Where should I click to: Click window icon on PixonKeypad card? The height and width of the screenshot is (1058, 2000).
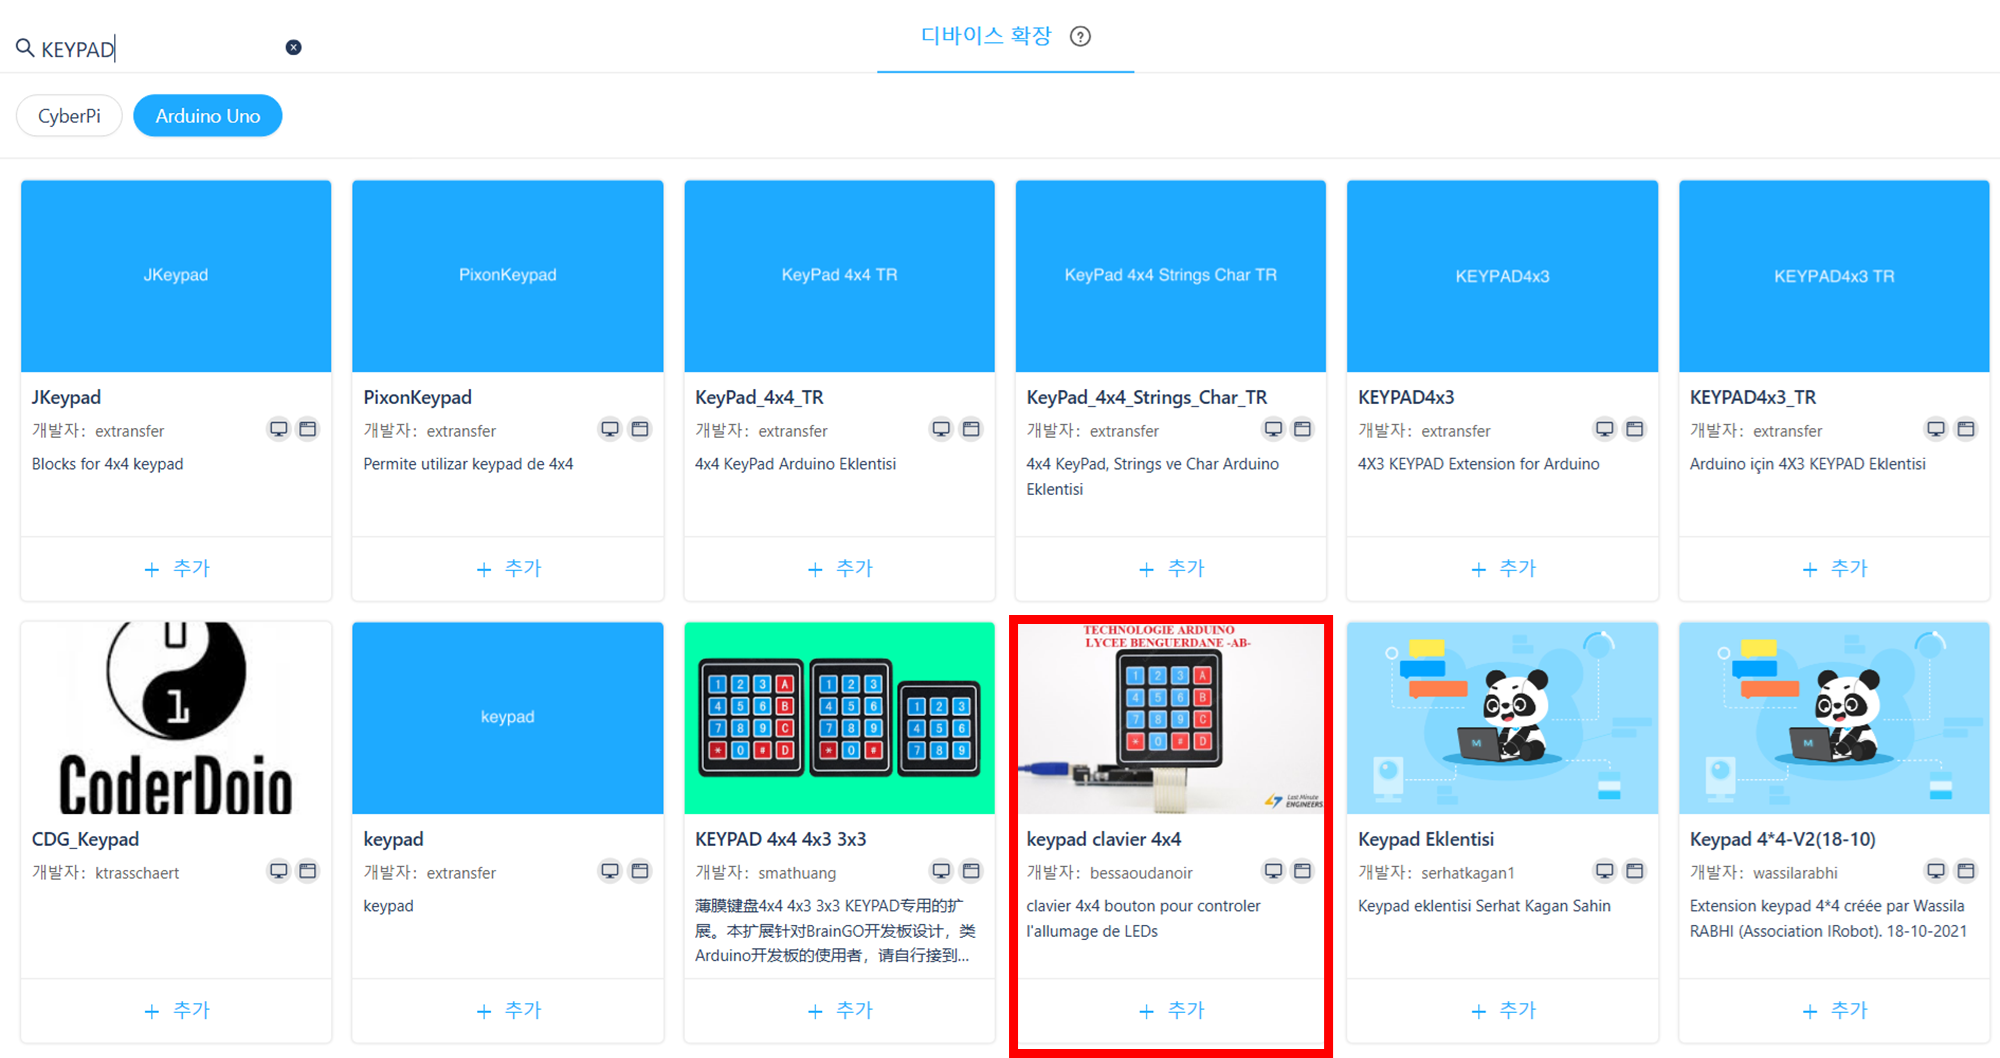640,429
